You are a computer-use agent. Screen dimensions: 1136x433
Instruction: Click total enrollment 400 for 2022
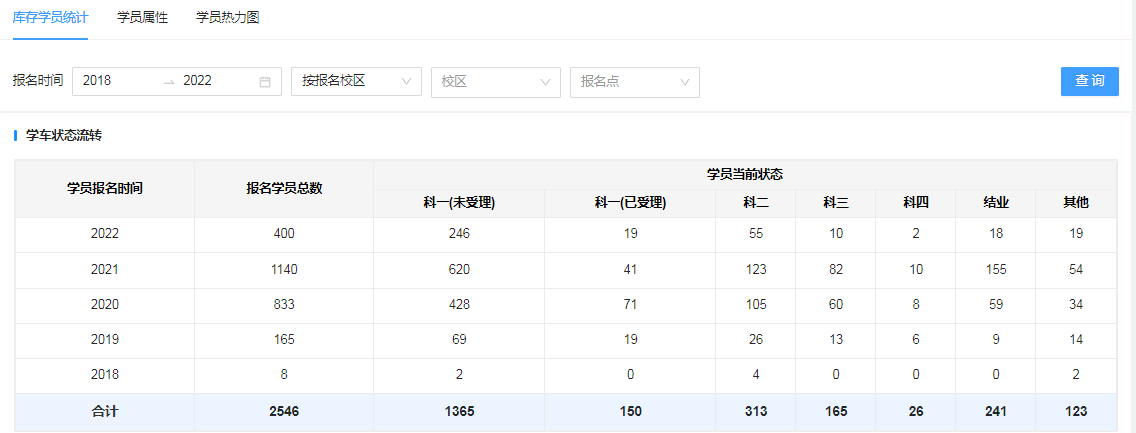[284, 234]
